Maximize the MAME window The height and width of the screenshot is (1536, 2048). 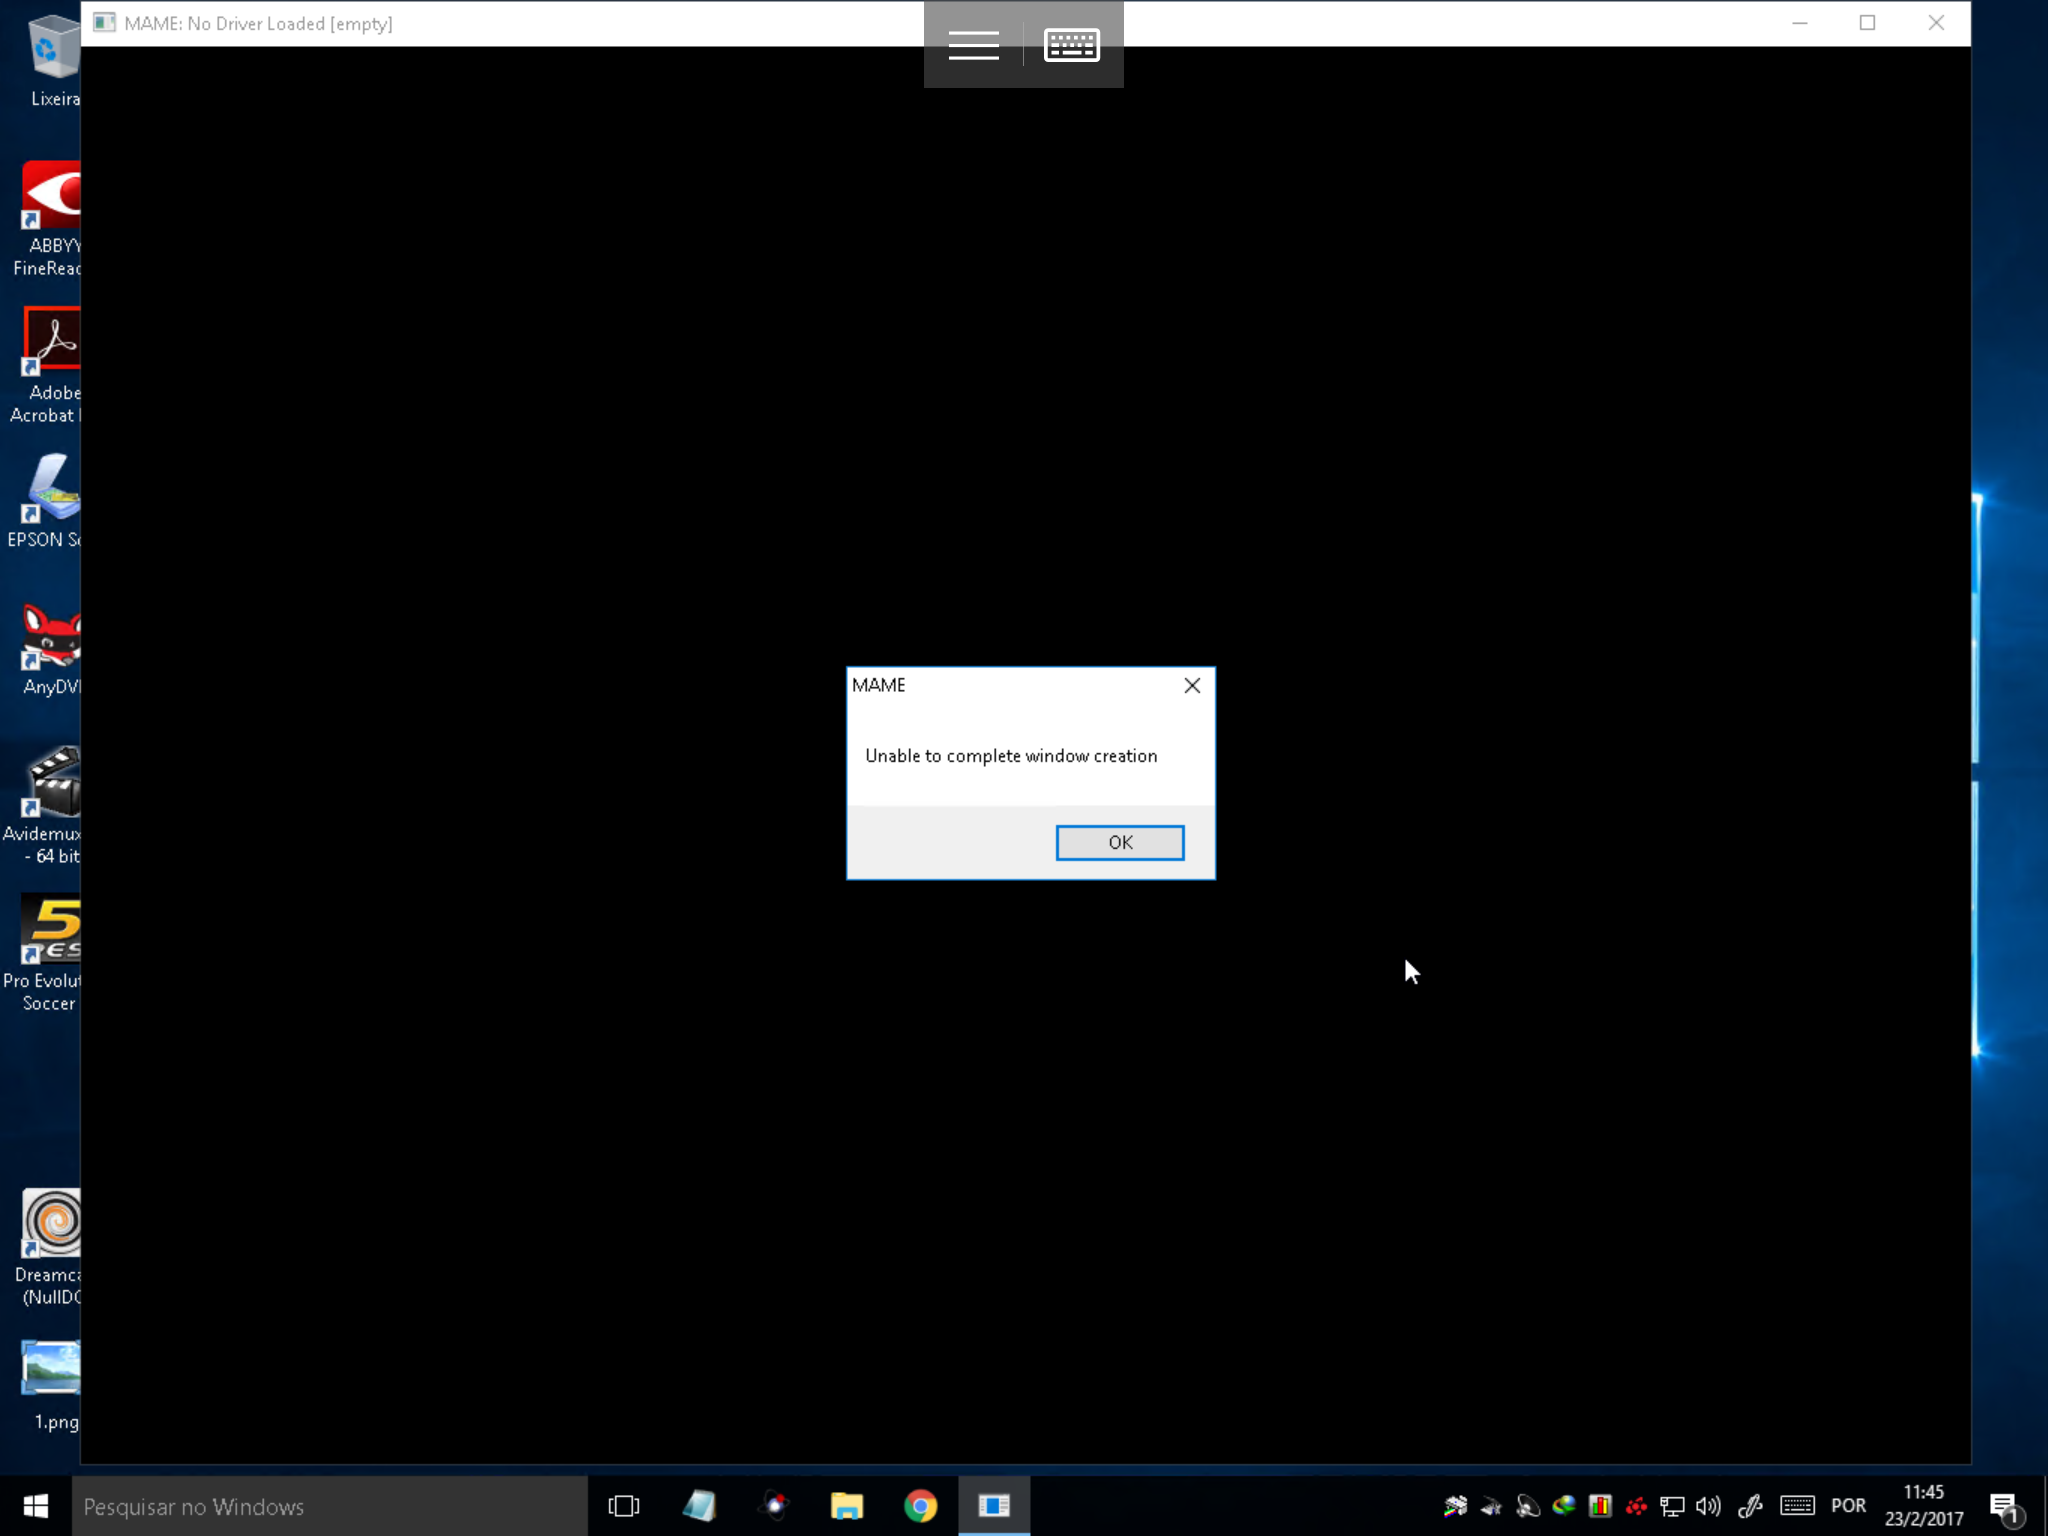point(1867,23)
